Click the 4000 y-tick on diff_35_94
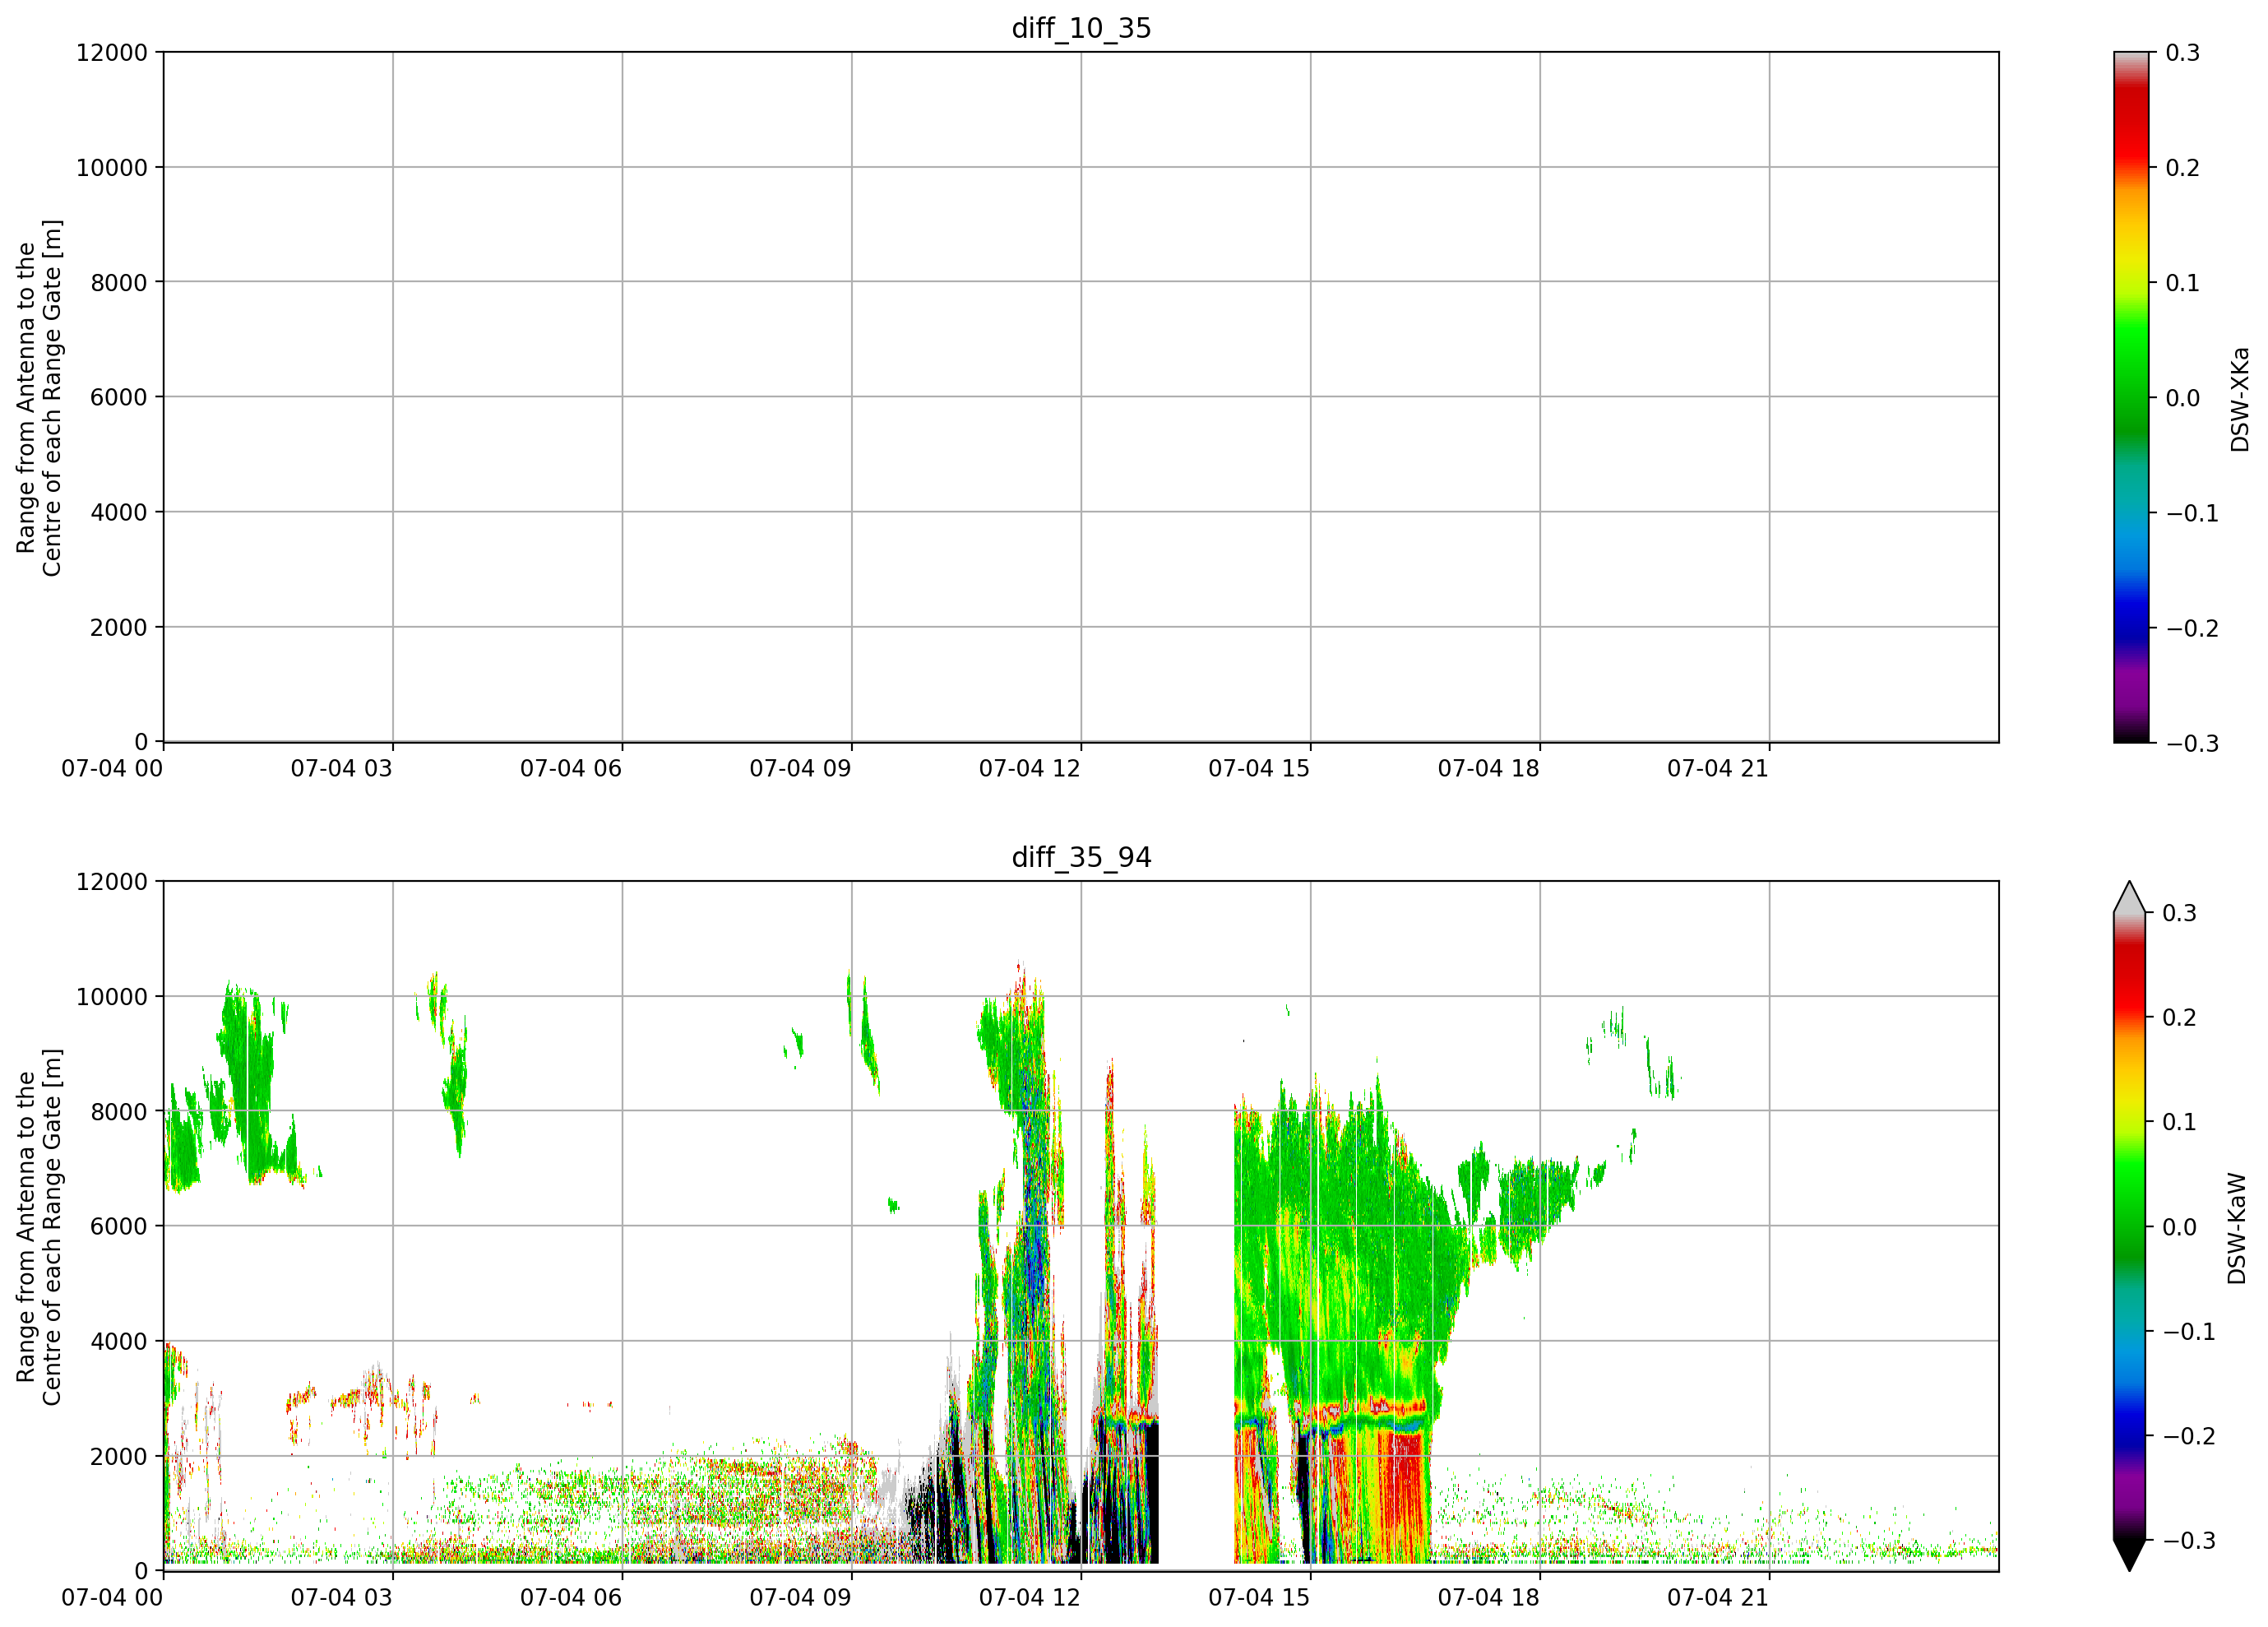 119,1341
